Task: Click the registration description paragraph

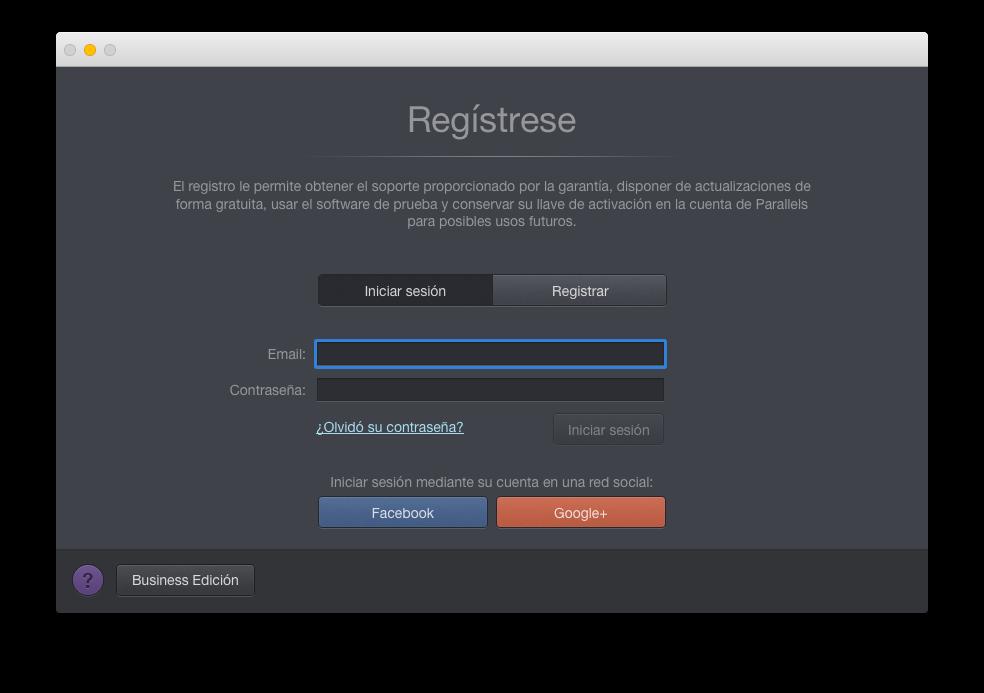Action: pos(491,204)
